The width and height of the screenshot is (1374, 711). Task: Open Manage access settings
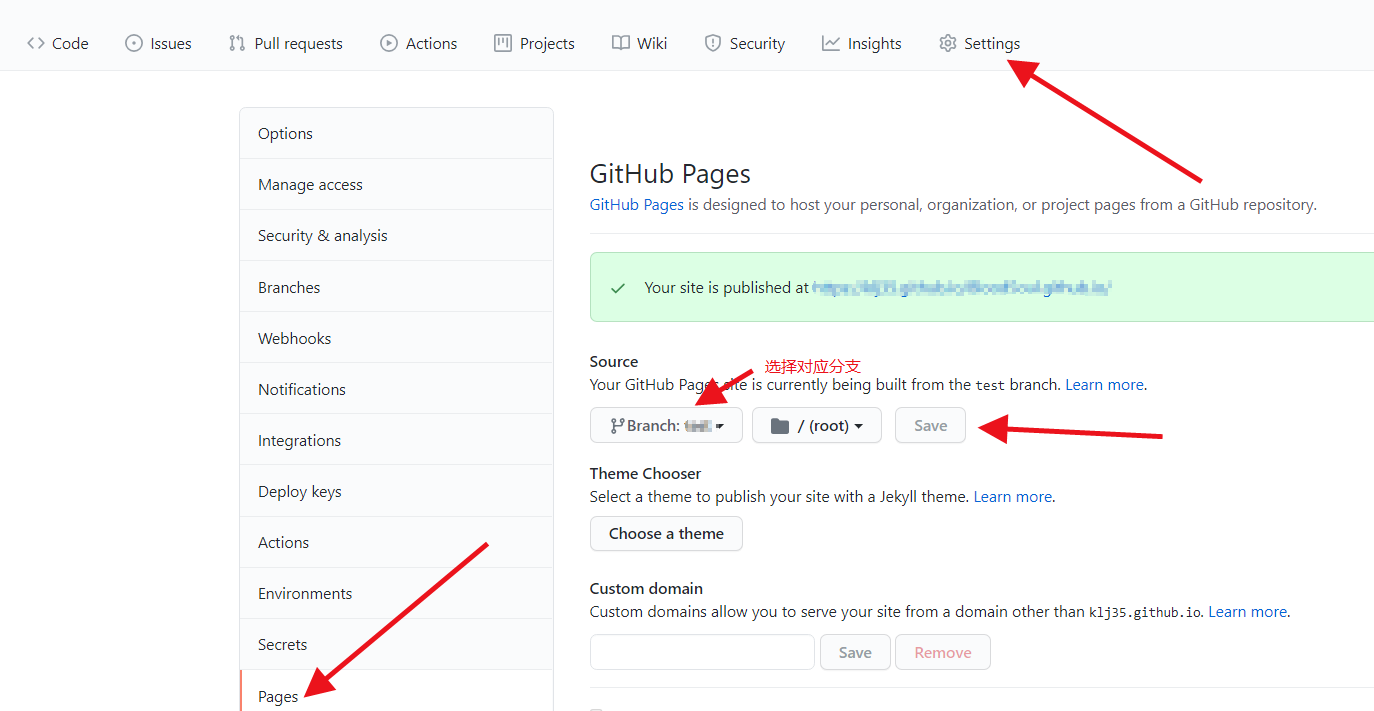pos(396,184)
